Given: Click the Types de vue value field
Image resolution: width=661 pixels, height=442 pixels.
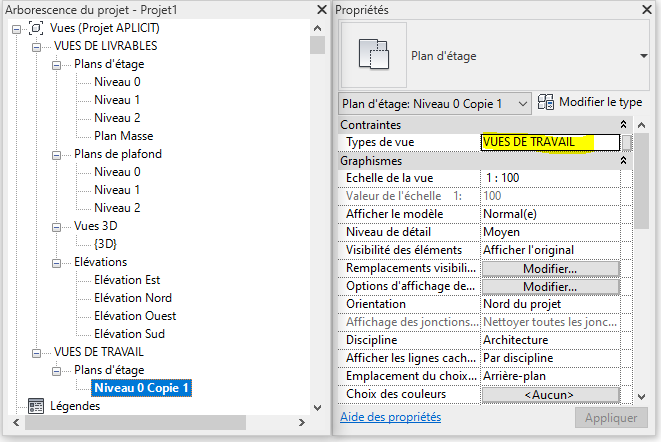Looking at the screenshot, I should click(550, 143).
